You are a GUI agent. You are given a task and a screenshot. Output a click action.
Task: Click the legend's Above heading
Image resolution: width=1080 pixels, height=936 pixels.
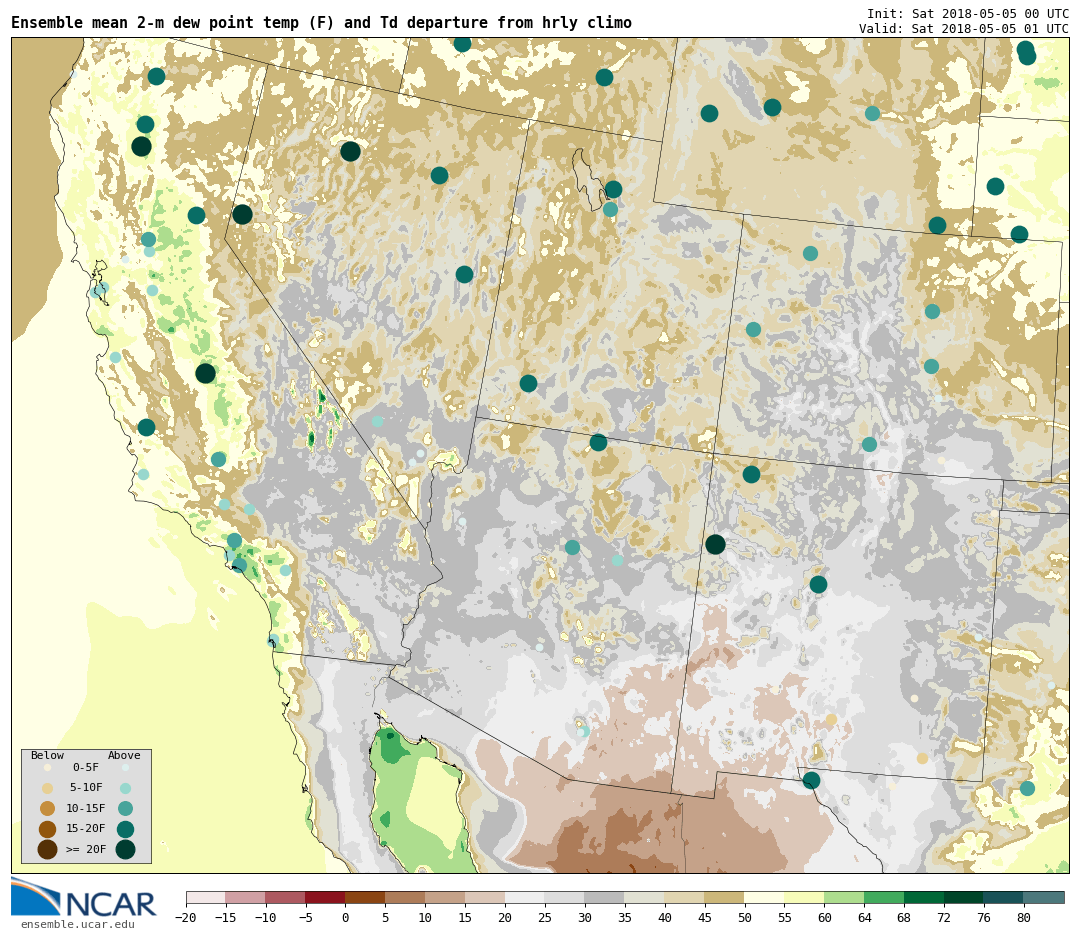124,755
